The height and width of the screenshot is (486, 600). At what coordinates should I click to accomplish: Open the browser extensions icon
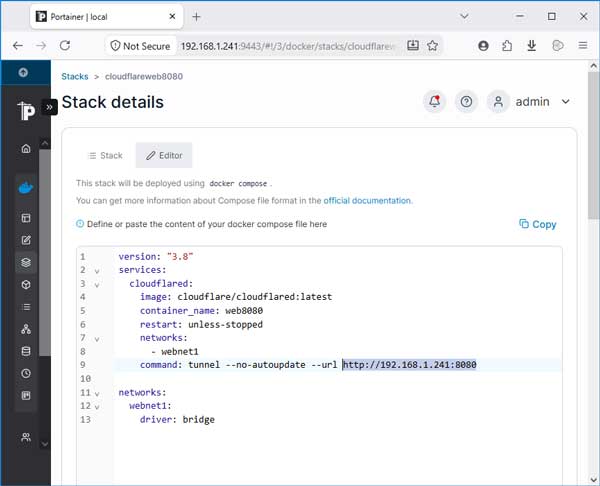click(x=507, y=46)
